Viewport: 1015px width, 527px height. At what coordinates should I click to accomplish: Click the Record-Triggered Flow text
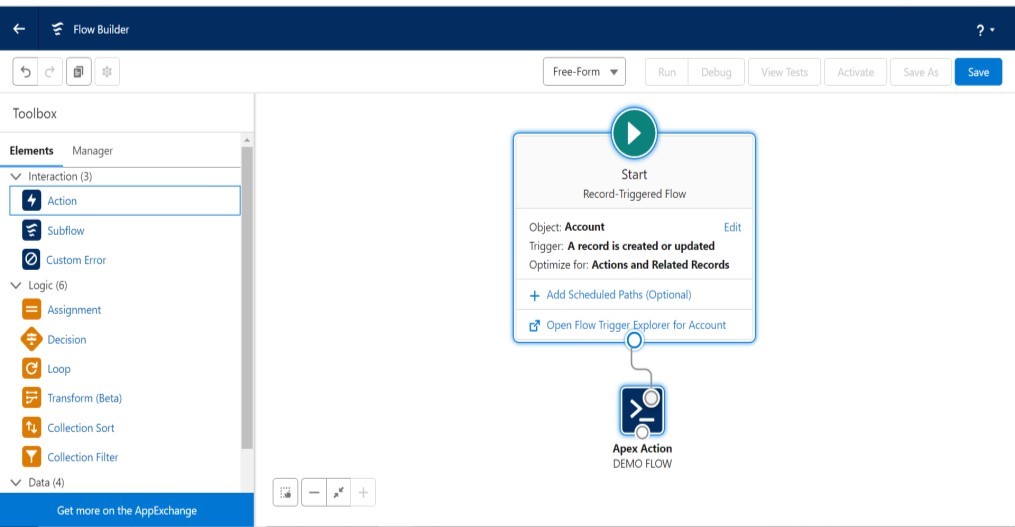[x=634, y=194]
